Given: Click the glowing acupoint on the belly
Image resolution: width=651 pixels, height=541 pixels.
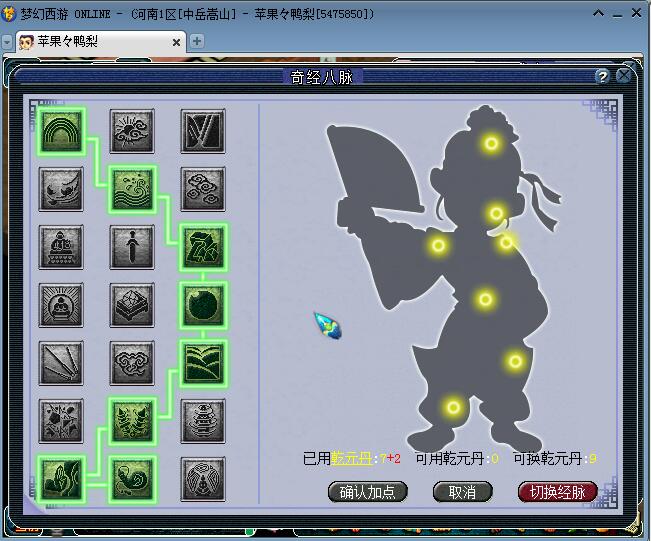Looking at the screenshot, I should pos(485,299).
